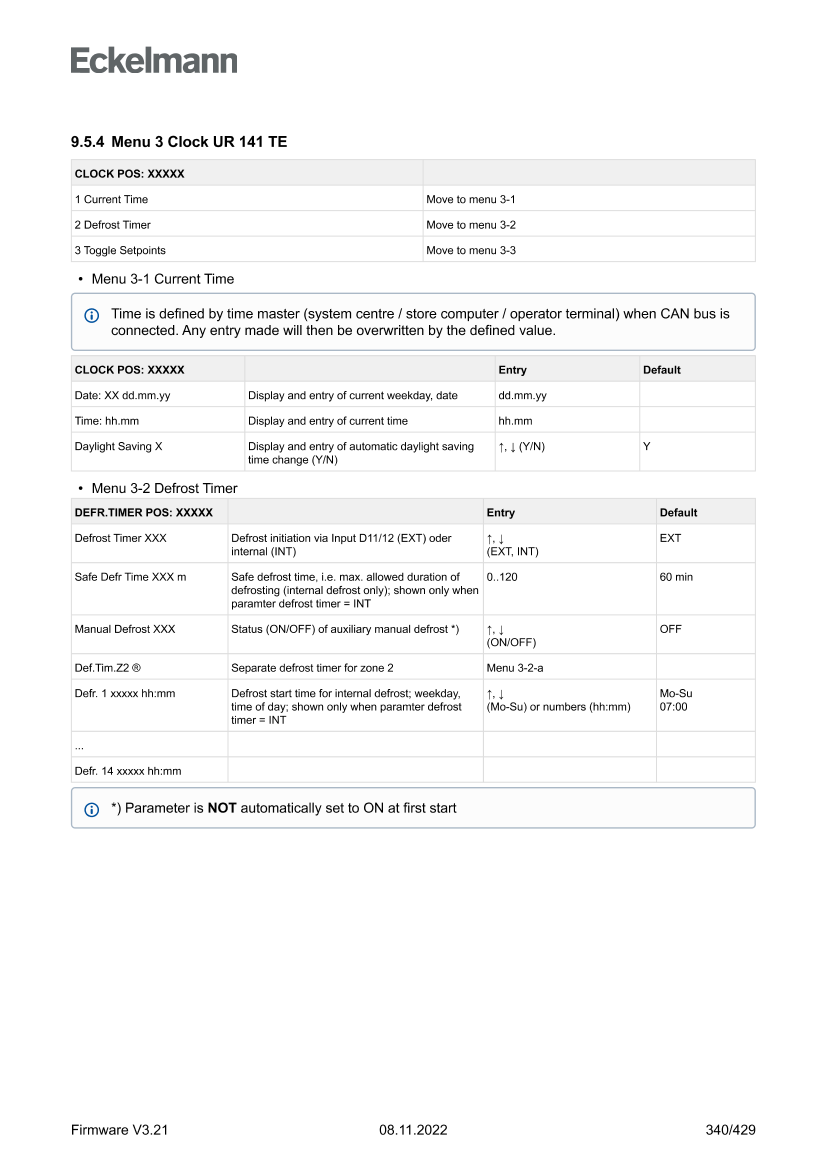Screen dimensions: 827x1169
Task: Click 'Move to menu 3-2' text
Action: 471,225
